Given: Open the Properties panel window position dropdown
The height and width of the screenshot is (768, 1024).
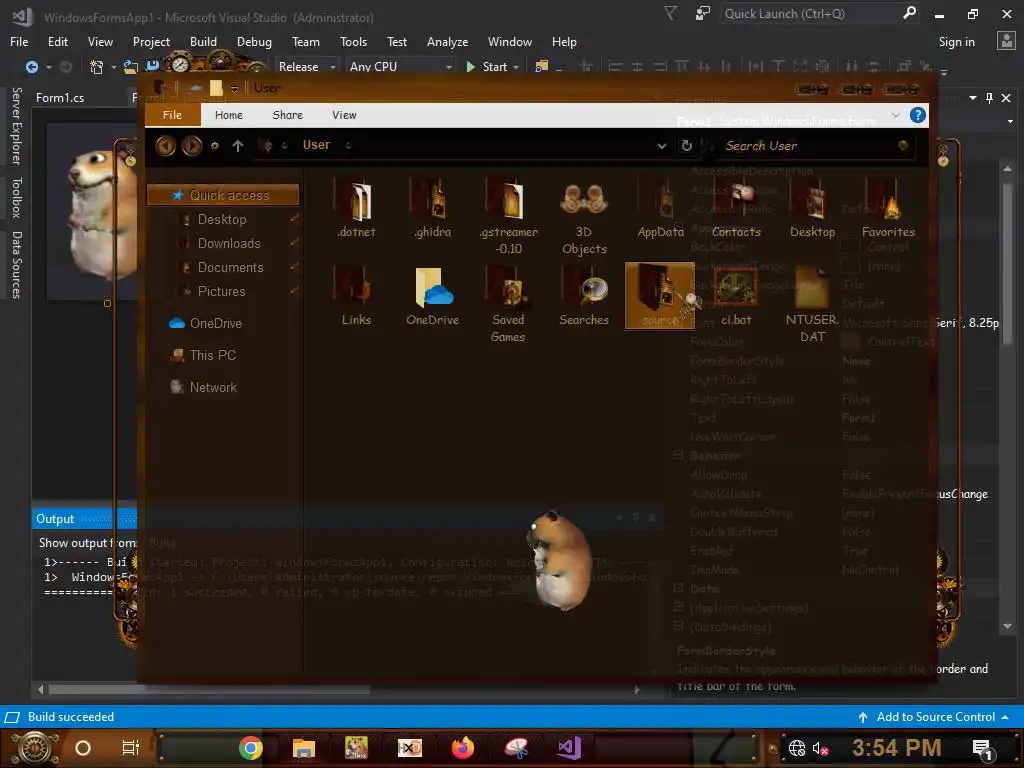Looking at the screenshot, I should pos(973,98).
